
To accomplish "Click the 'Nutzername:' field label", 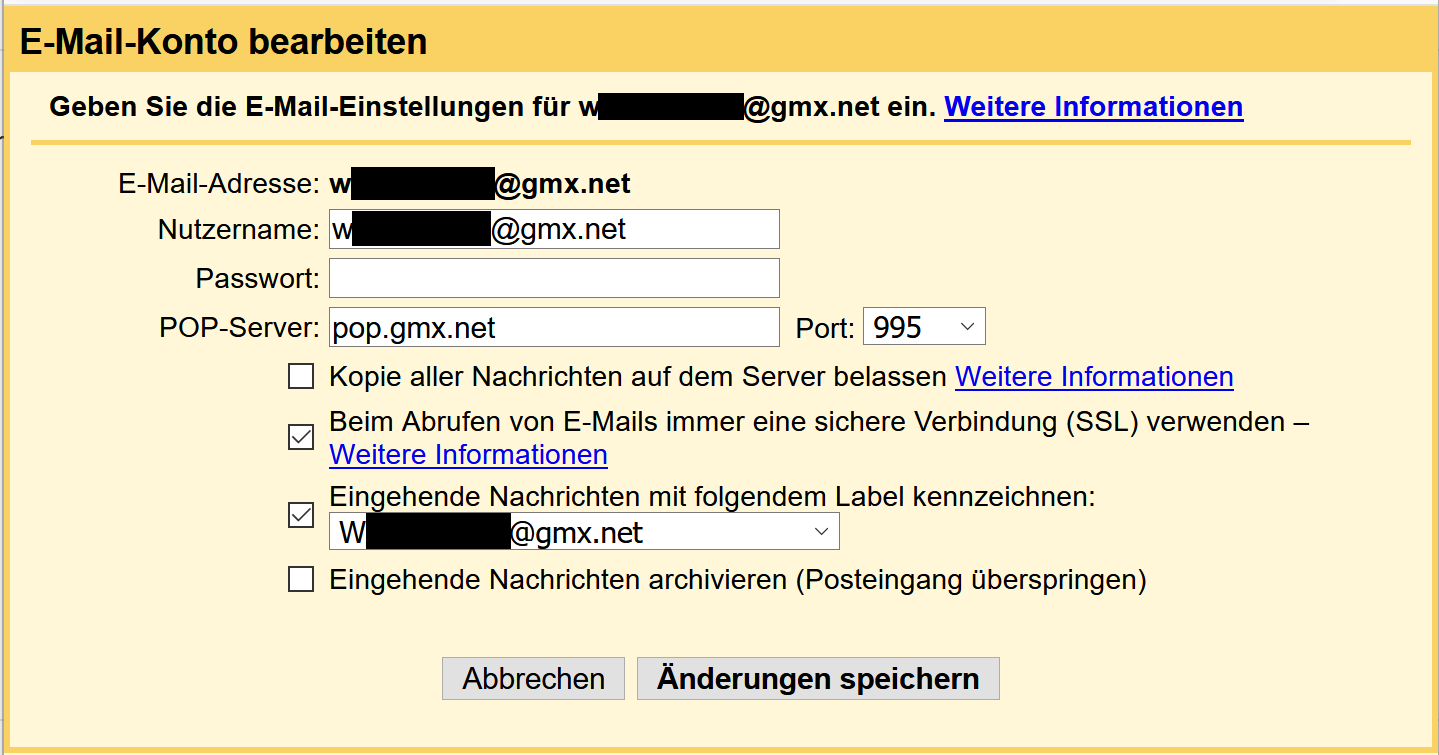I will 238,230.
